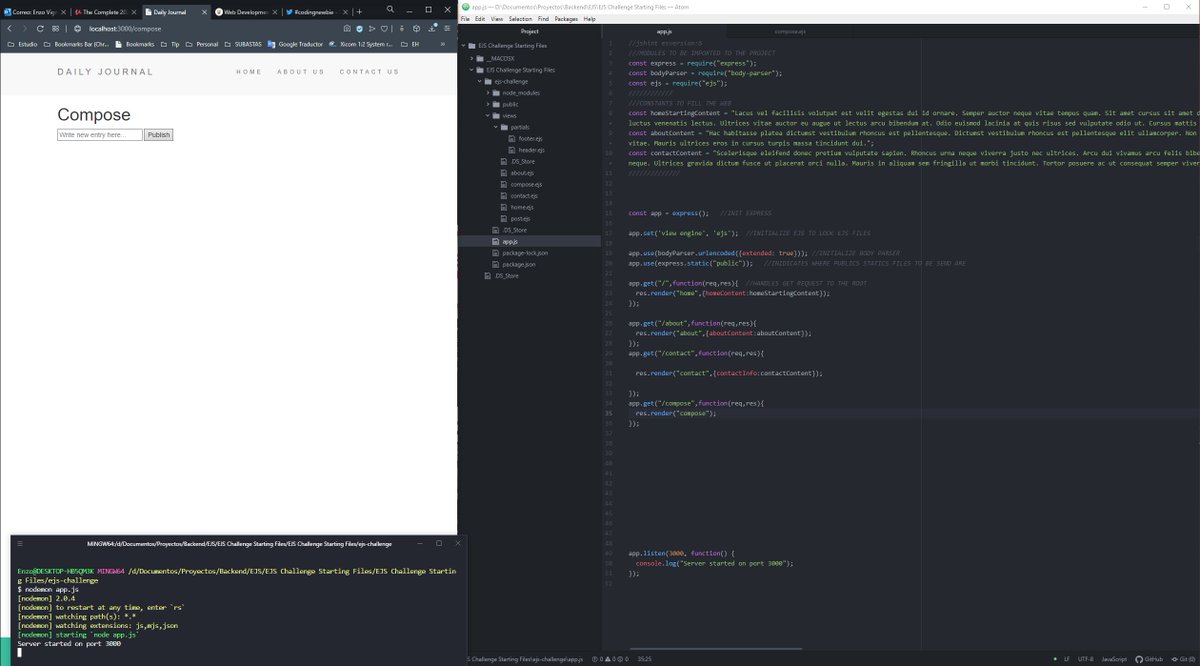The height and width of the screenshot is (666, 1200).
Task: Open the Atom Edit menu
Action: pos(480,19)
